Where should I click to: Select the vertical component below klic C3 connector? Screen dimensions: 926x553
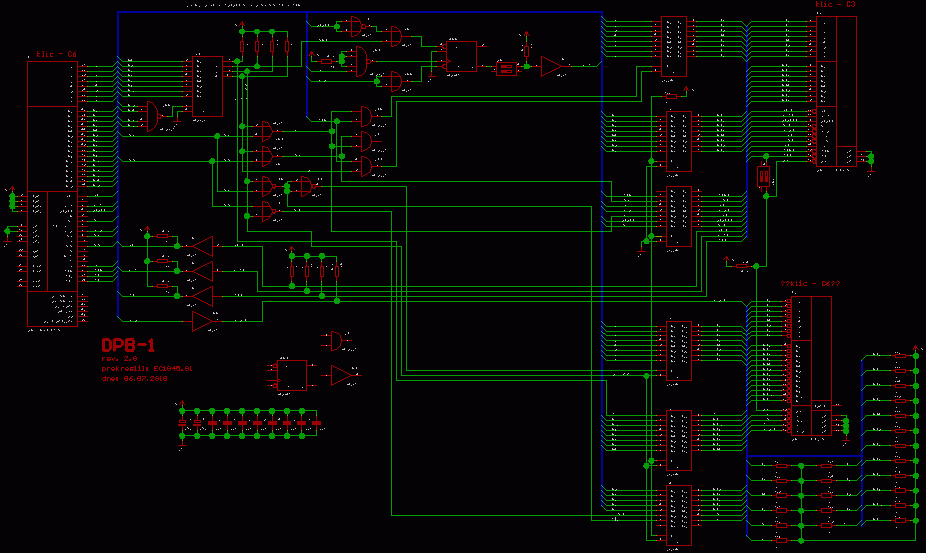pos(764,177)
